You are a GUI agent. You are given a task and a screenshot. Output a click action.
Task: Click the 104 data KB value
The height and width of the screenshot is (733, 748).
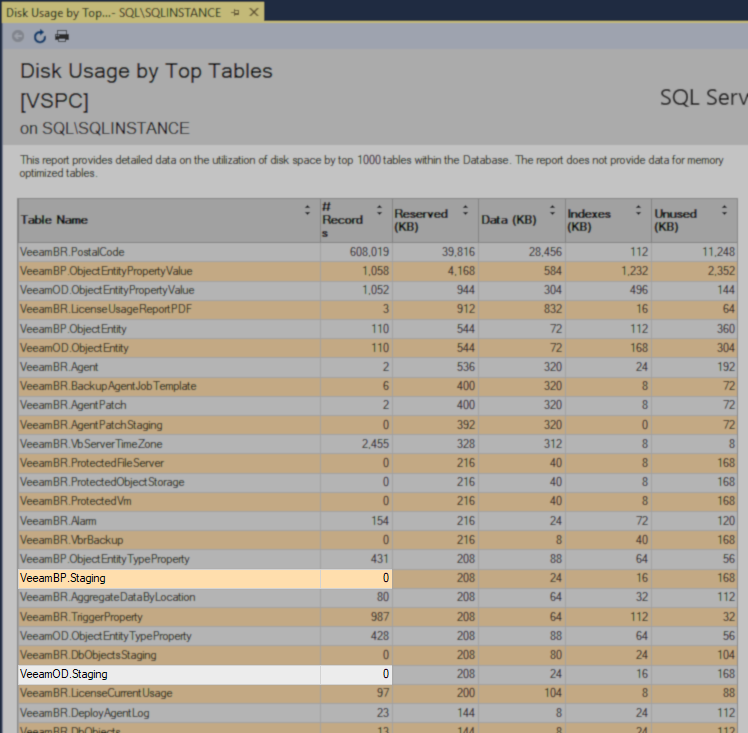pyautogui.click(x=553, y=693)
